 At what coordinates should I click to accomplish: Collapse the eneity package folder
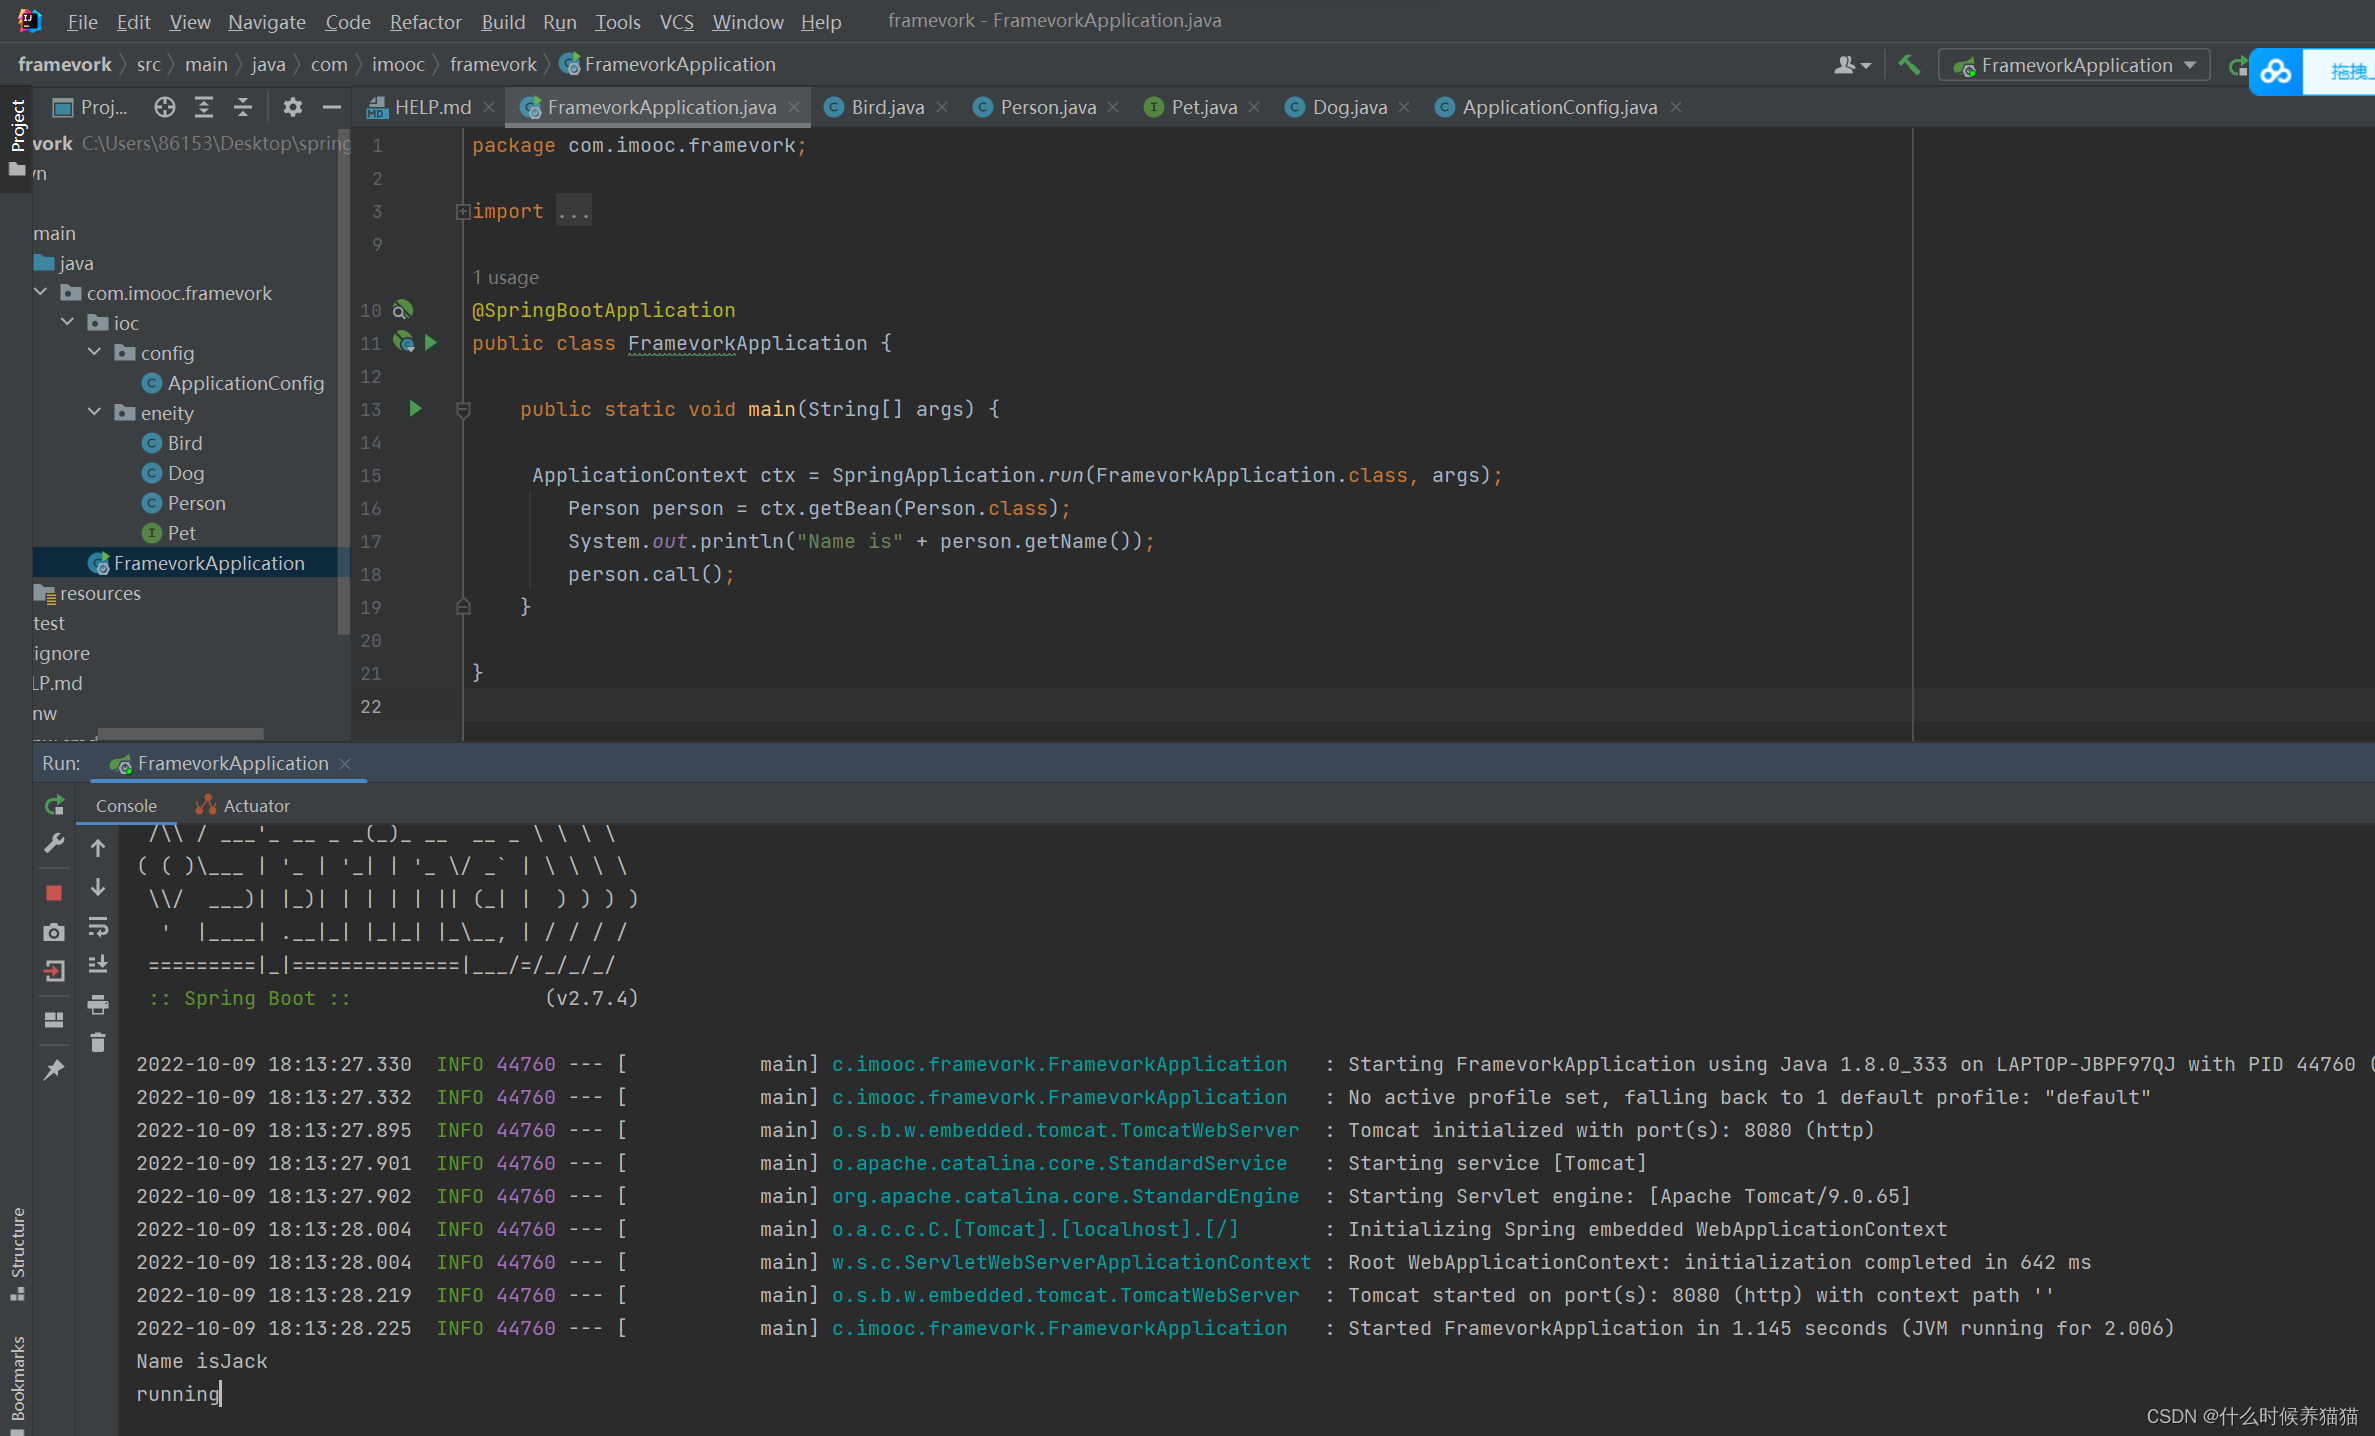click(x=95, y=413)
